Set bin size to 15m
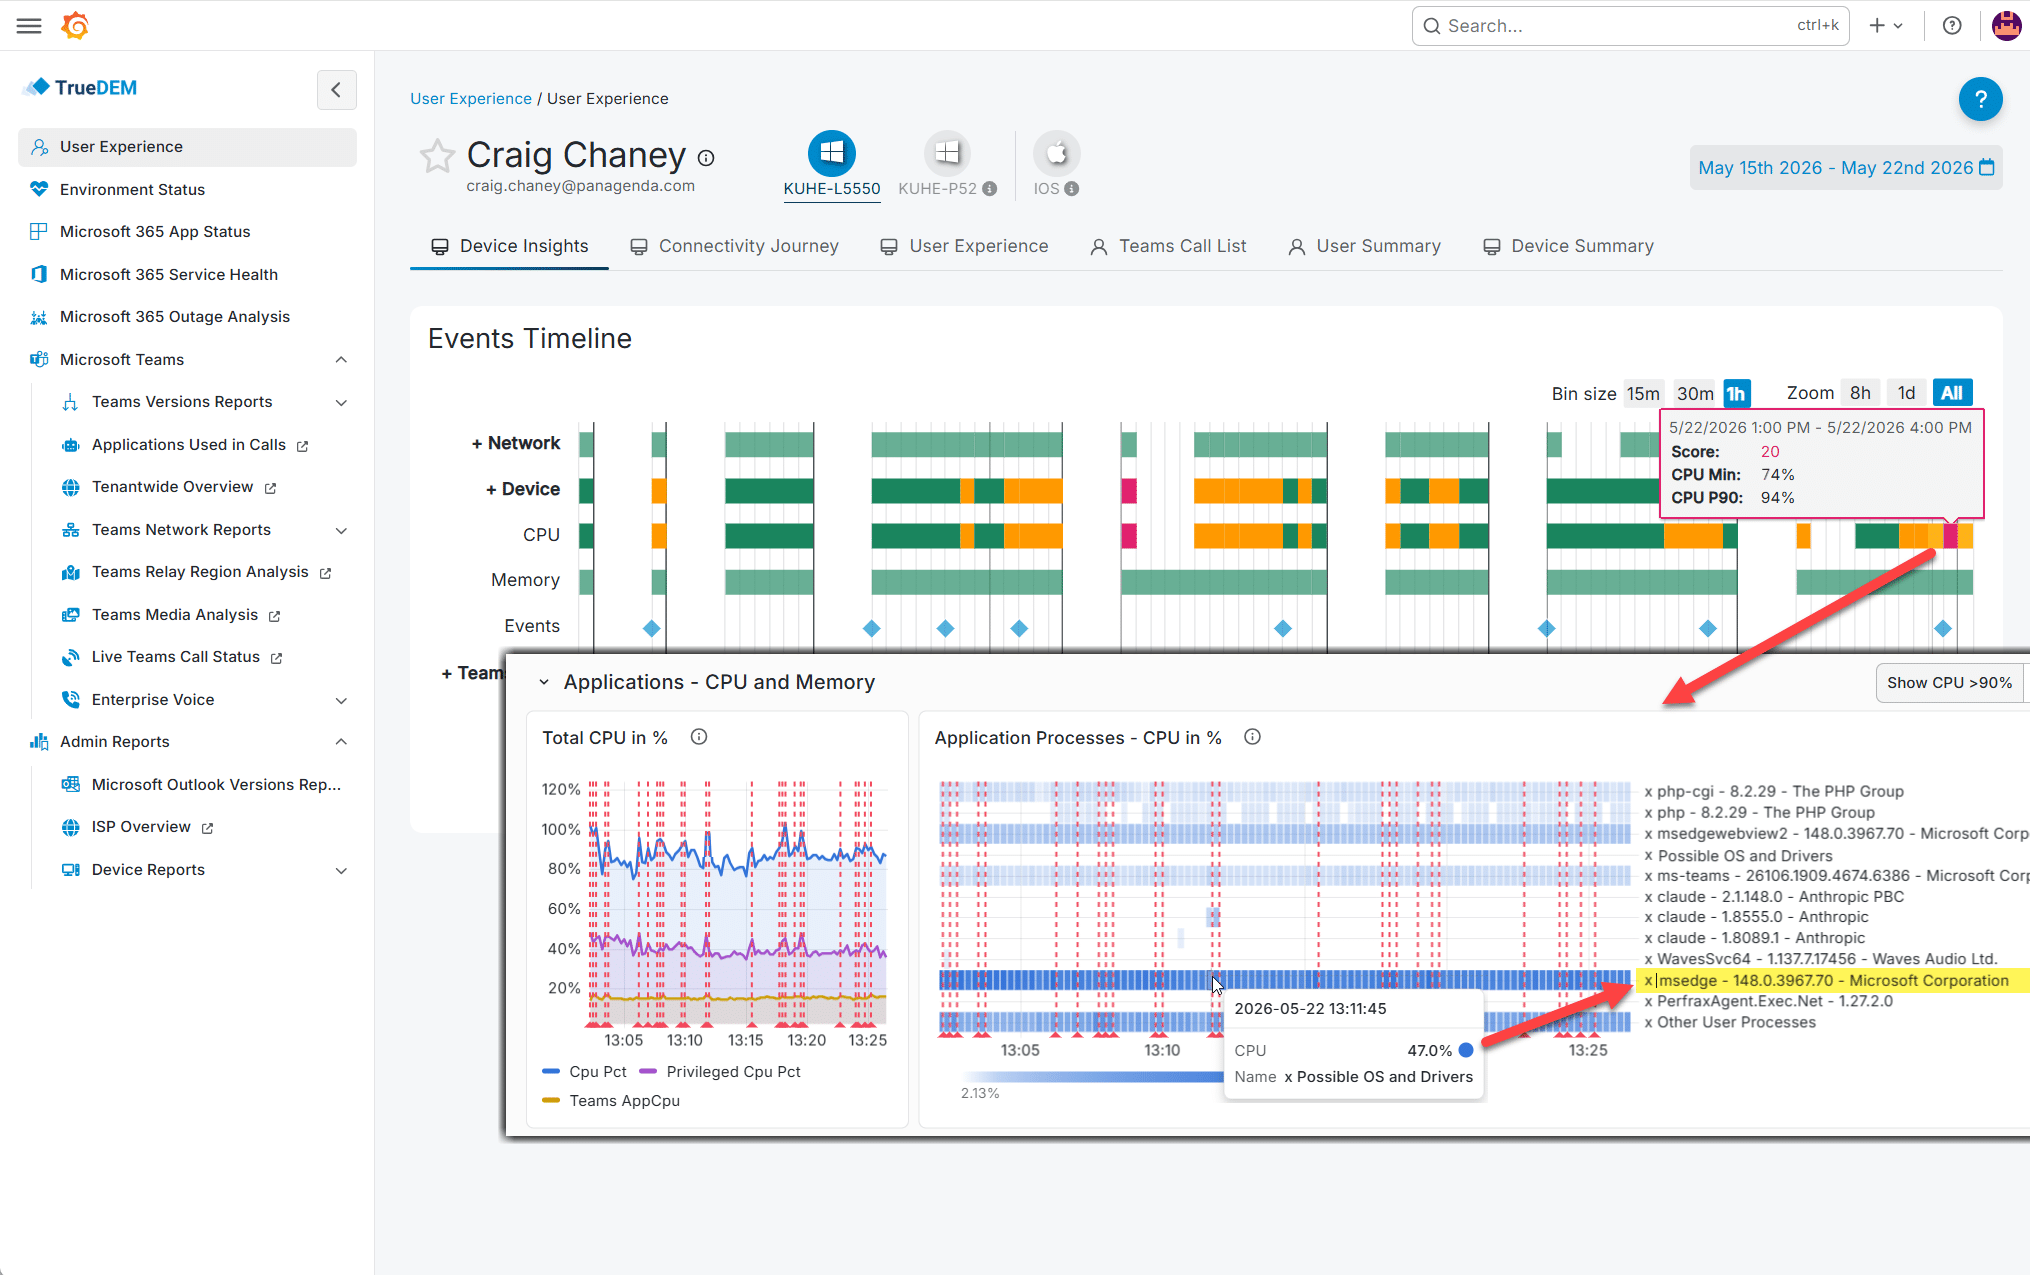 coord(1642,393)
